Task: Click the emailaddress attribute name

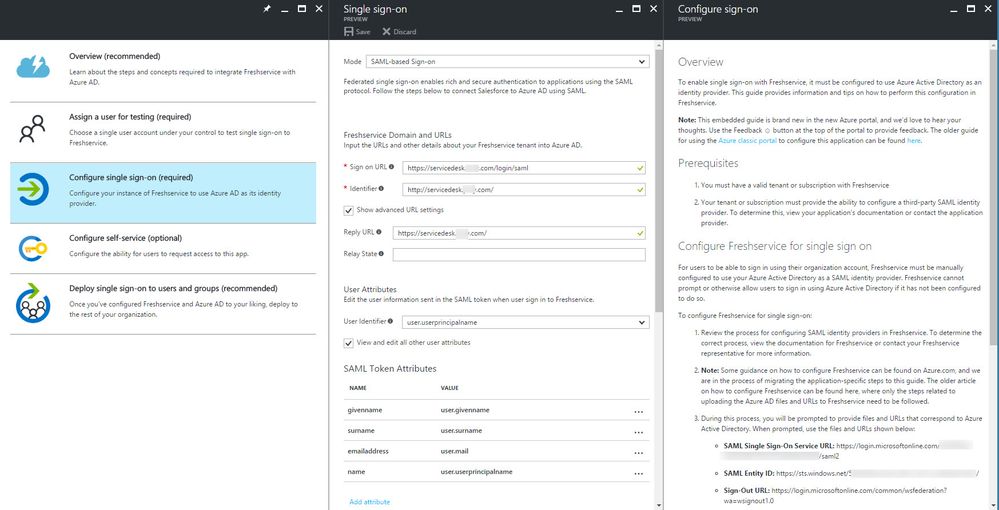Action: (x=368, y=451)
